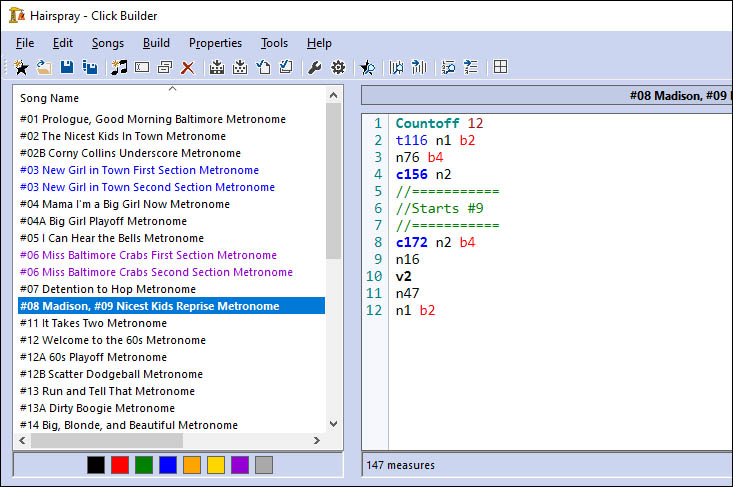733x487 pixels.
Task: Click the save all double-floppy icon
Action: click(x=90, y=67)
